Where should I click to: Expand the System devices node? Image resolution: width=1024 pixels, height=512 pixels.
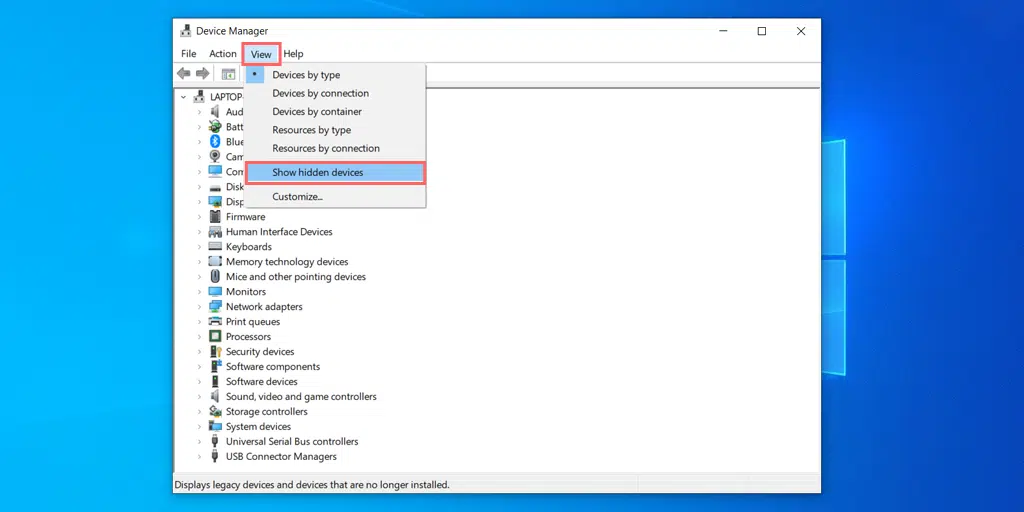coord(200,427)
